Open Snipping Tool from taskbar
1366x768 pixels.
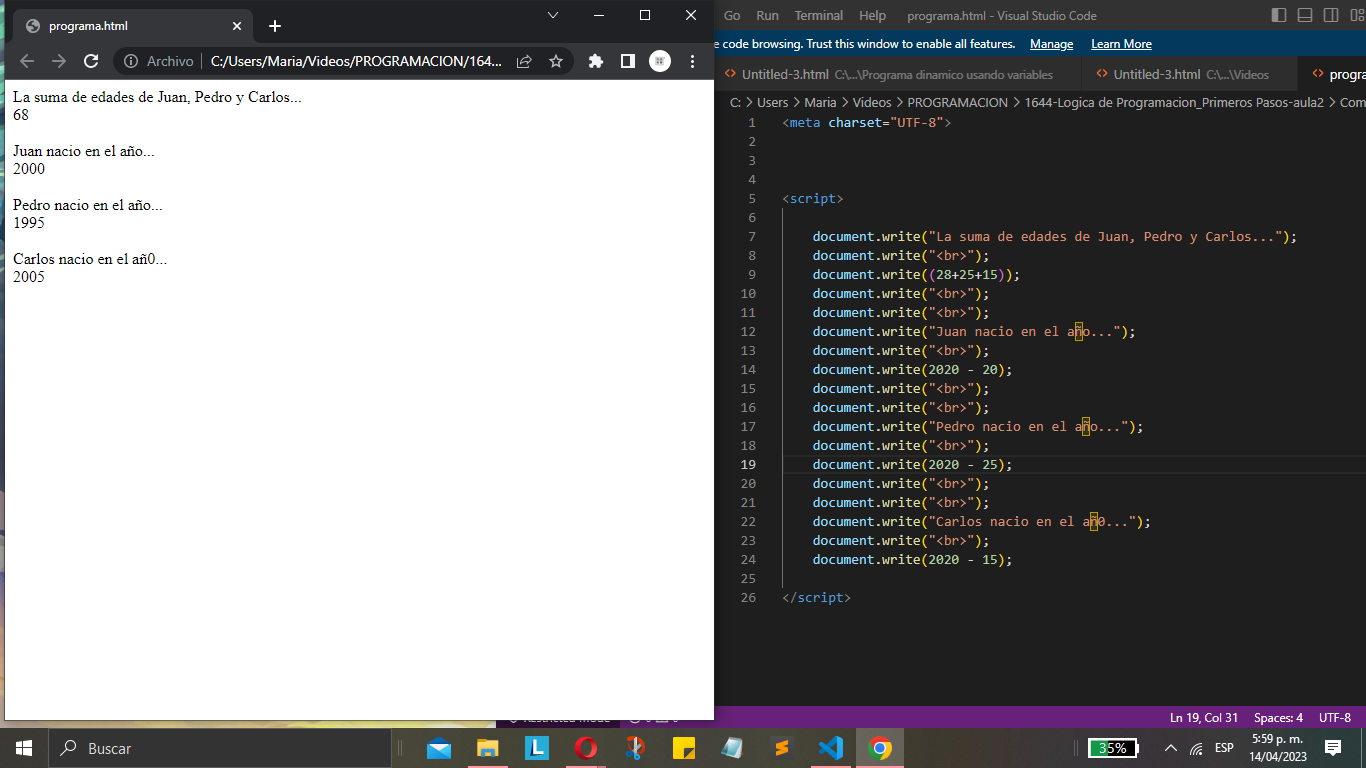[635, 748]
